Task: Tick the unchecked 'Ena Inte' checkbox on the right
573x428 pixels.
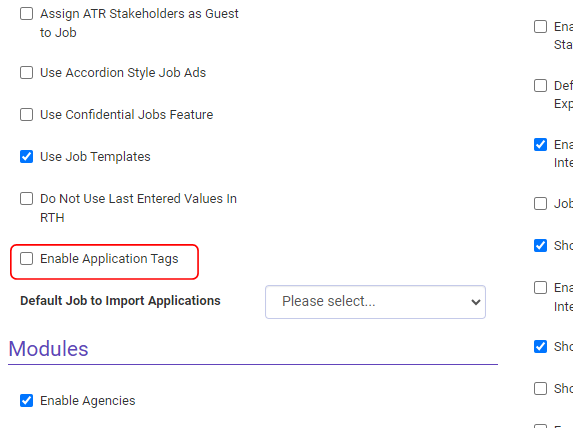Action: (540, 288)
